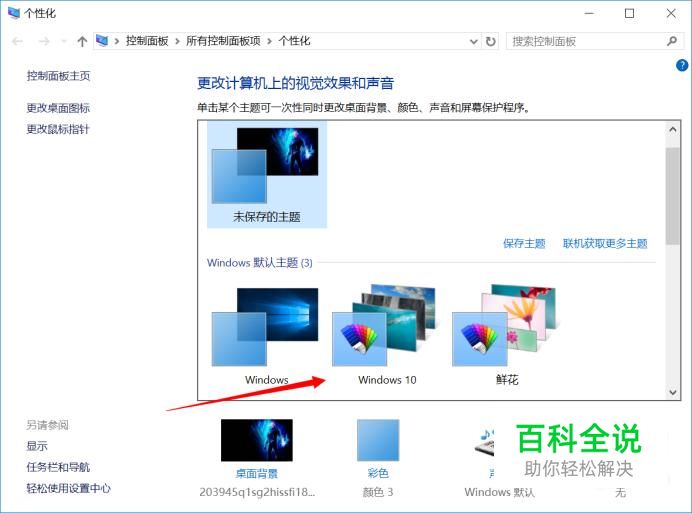This screenshot has width=692, height=513.
Task: Expand chevron after 控制面板 breadcrumb
Action: coord(177,41)
